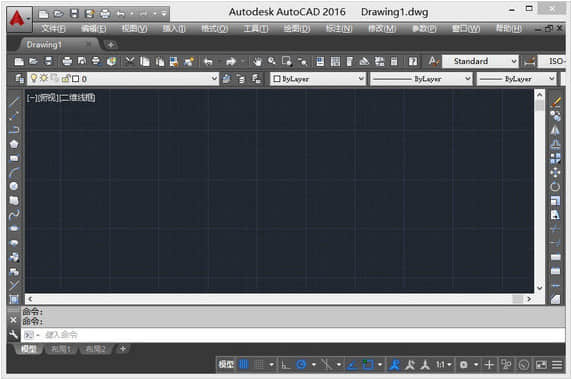This screenshot has height=379, width=572.
Task: Select the Pan hand tool
Action: point(258,61)
